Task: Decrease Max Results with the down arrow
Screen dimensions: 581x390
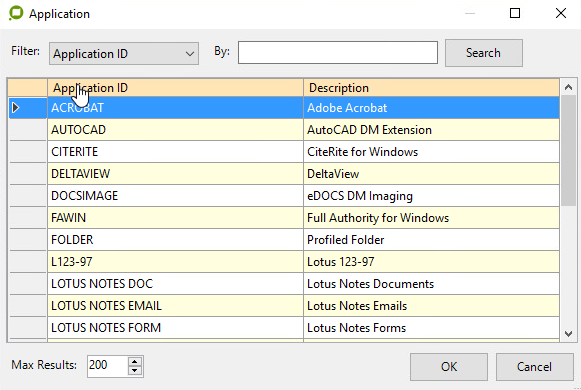Action: [x=135, y=371]
